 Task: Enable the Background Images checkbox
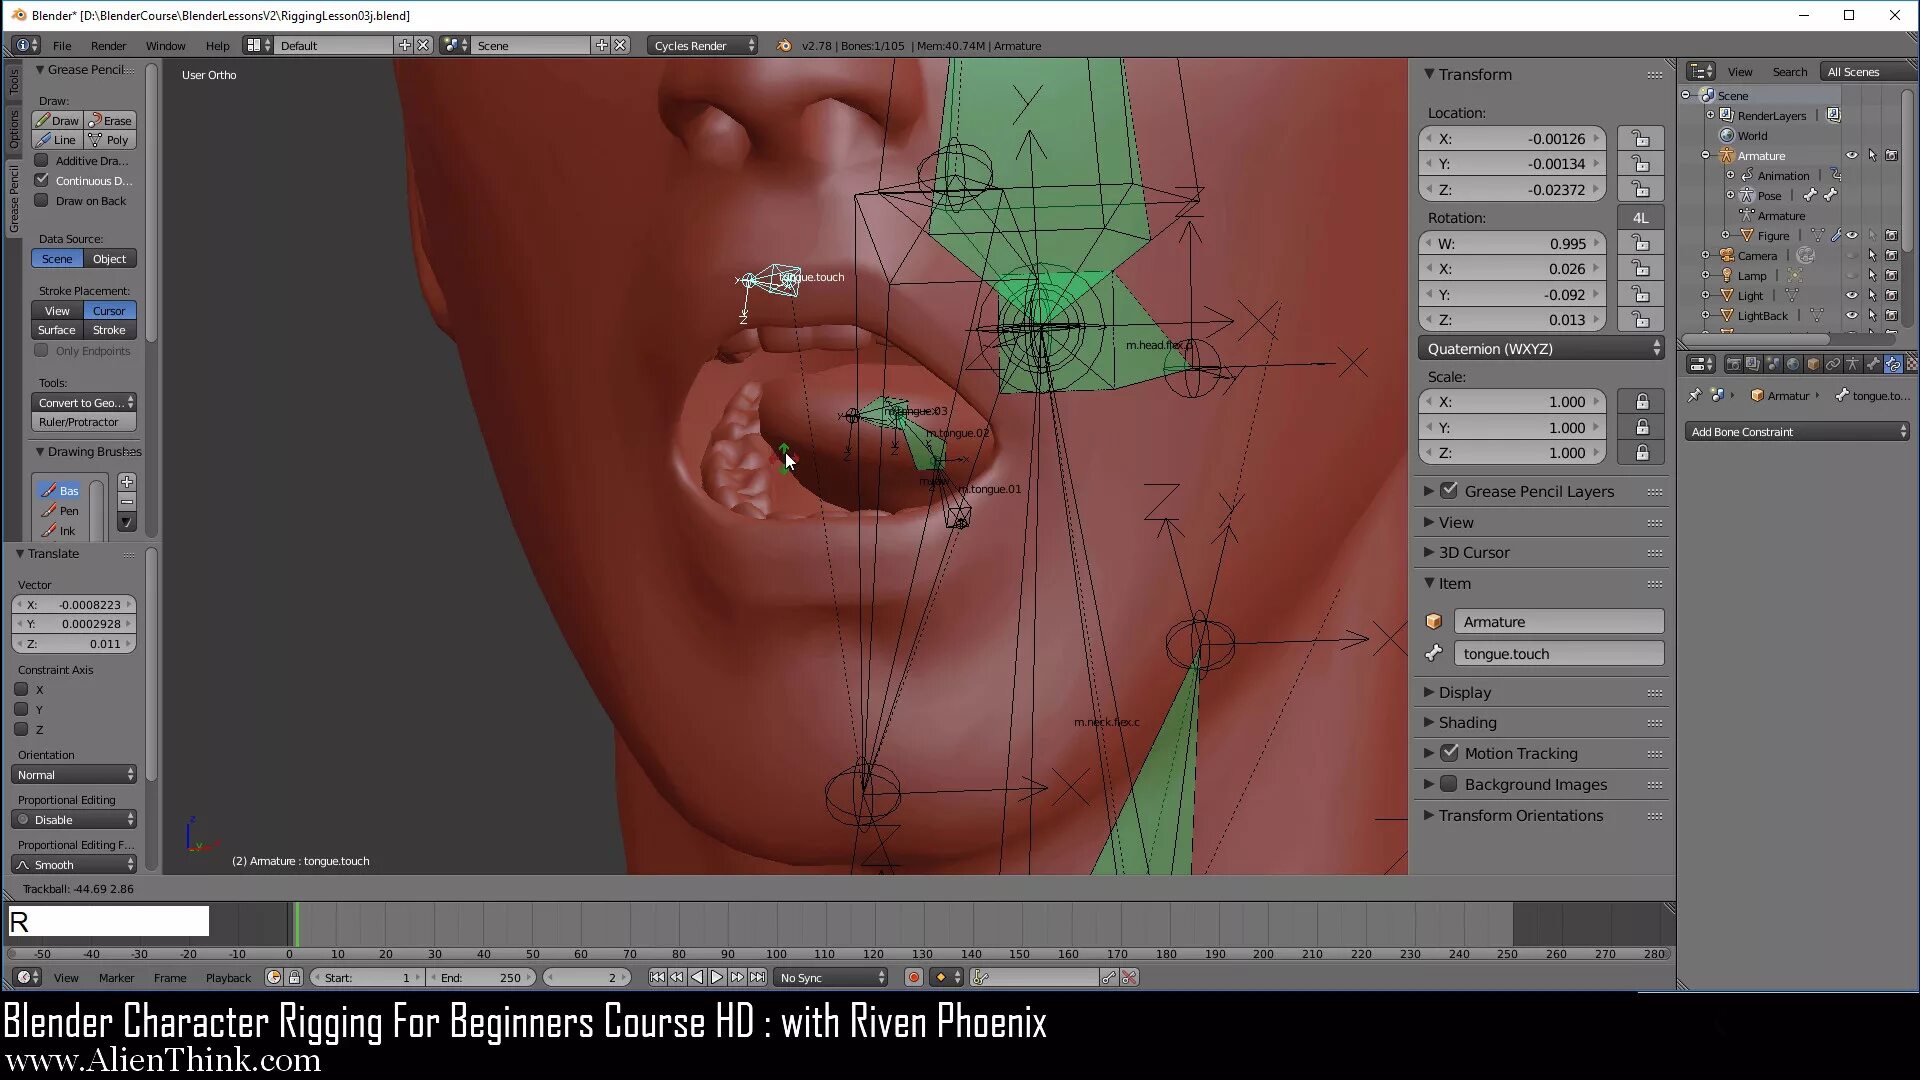click(1449, 785)
